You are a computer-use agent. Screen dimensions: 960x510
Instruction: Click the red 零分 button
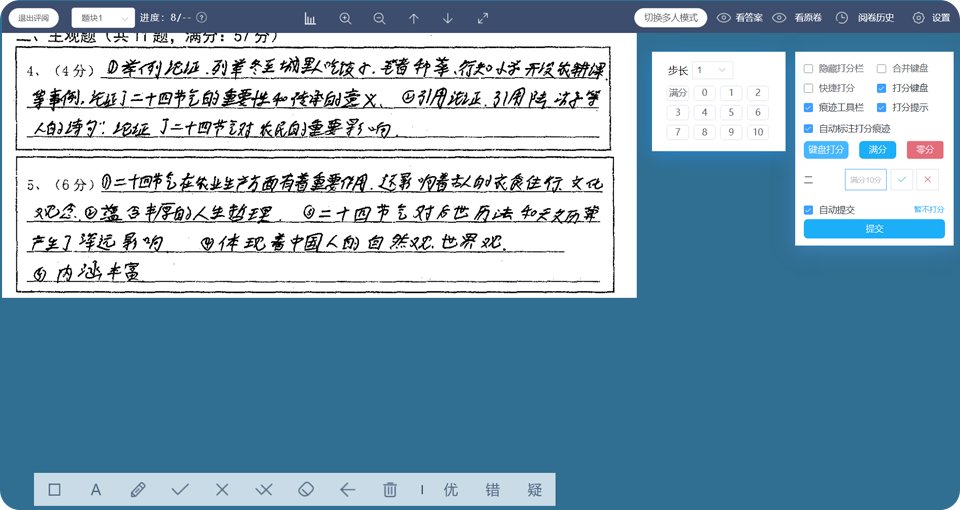point(924,150)
